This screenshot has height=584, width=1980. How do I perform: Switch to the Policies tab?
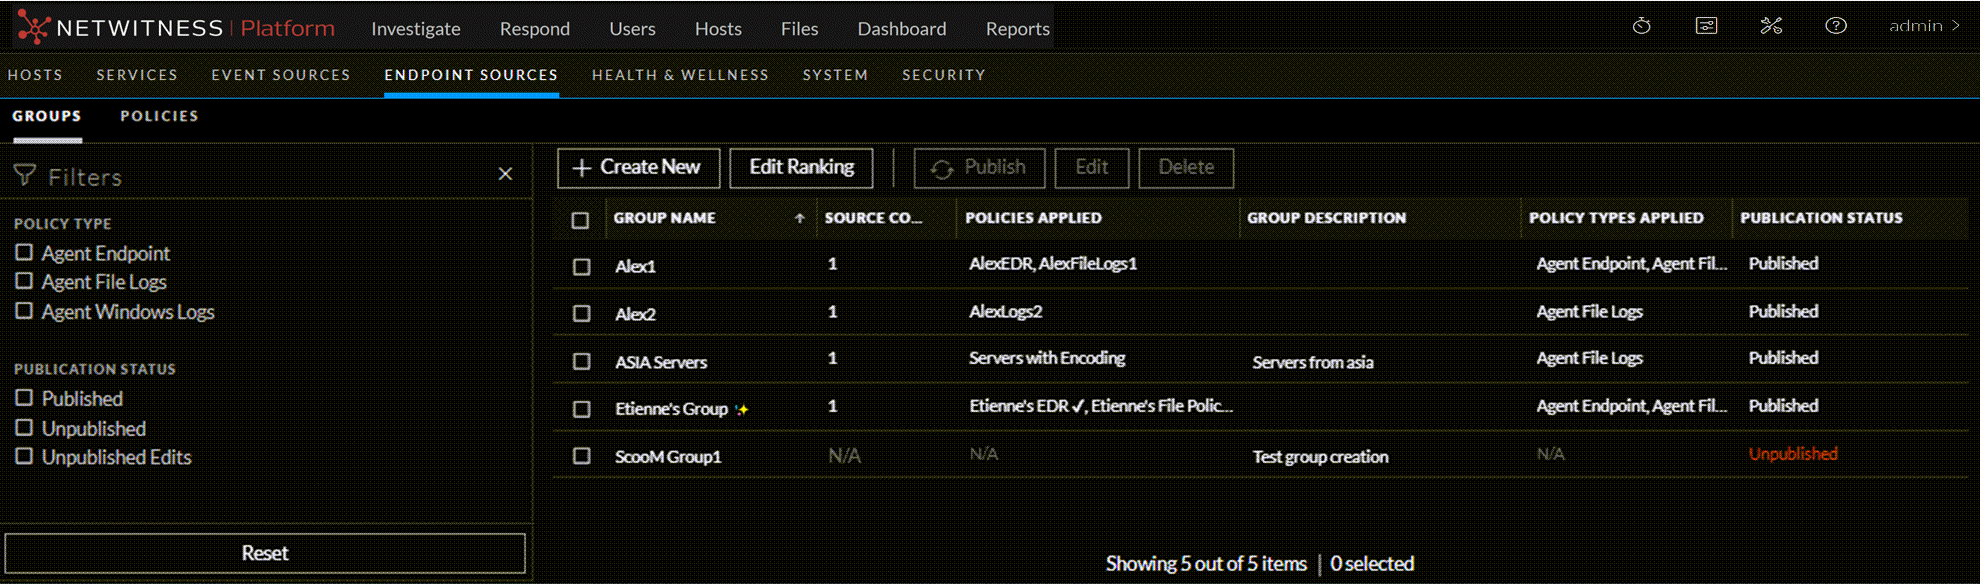pos(159,116)
